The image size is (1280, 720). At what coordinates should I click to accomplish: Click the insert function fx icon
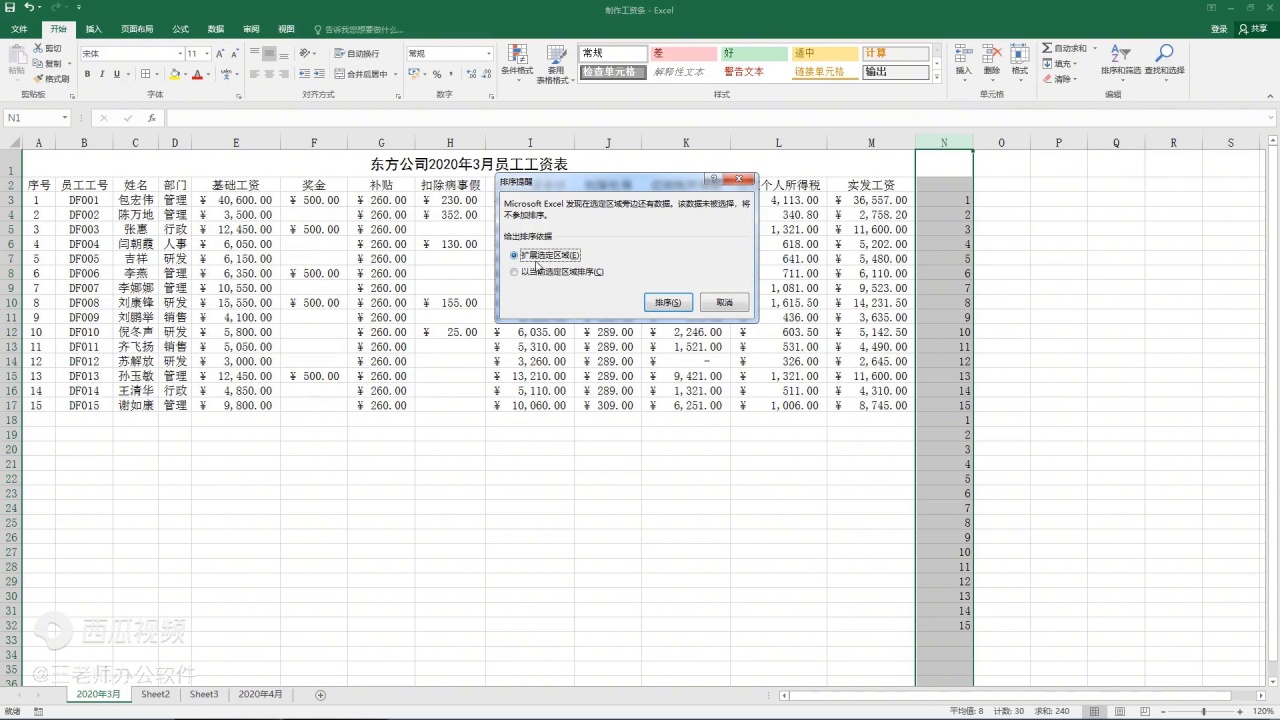pos(151,118)
